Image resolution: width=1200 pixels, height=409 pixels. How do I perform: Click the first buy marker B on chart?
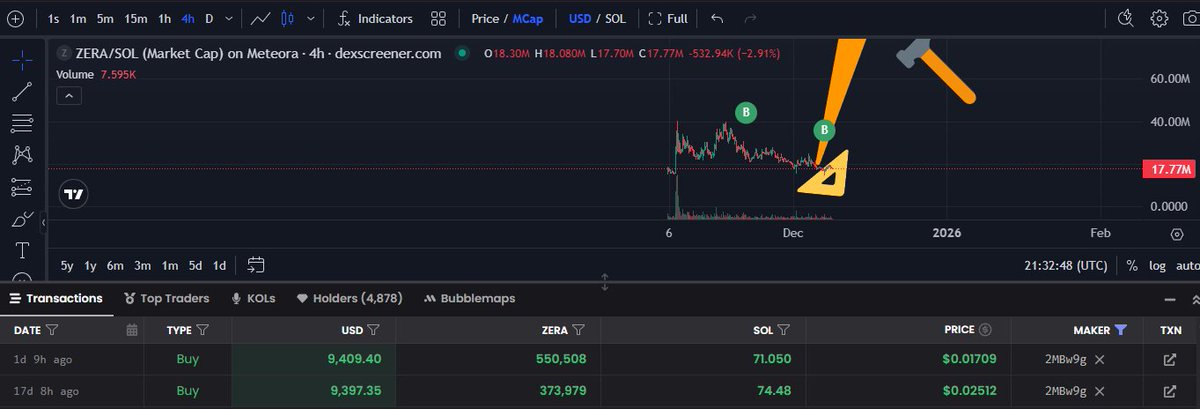(x=745, y=112)
